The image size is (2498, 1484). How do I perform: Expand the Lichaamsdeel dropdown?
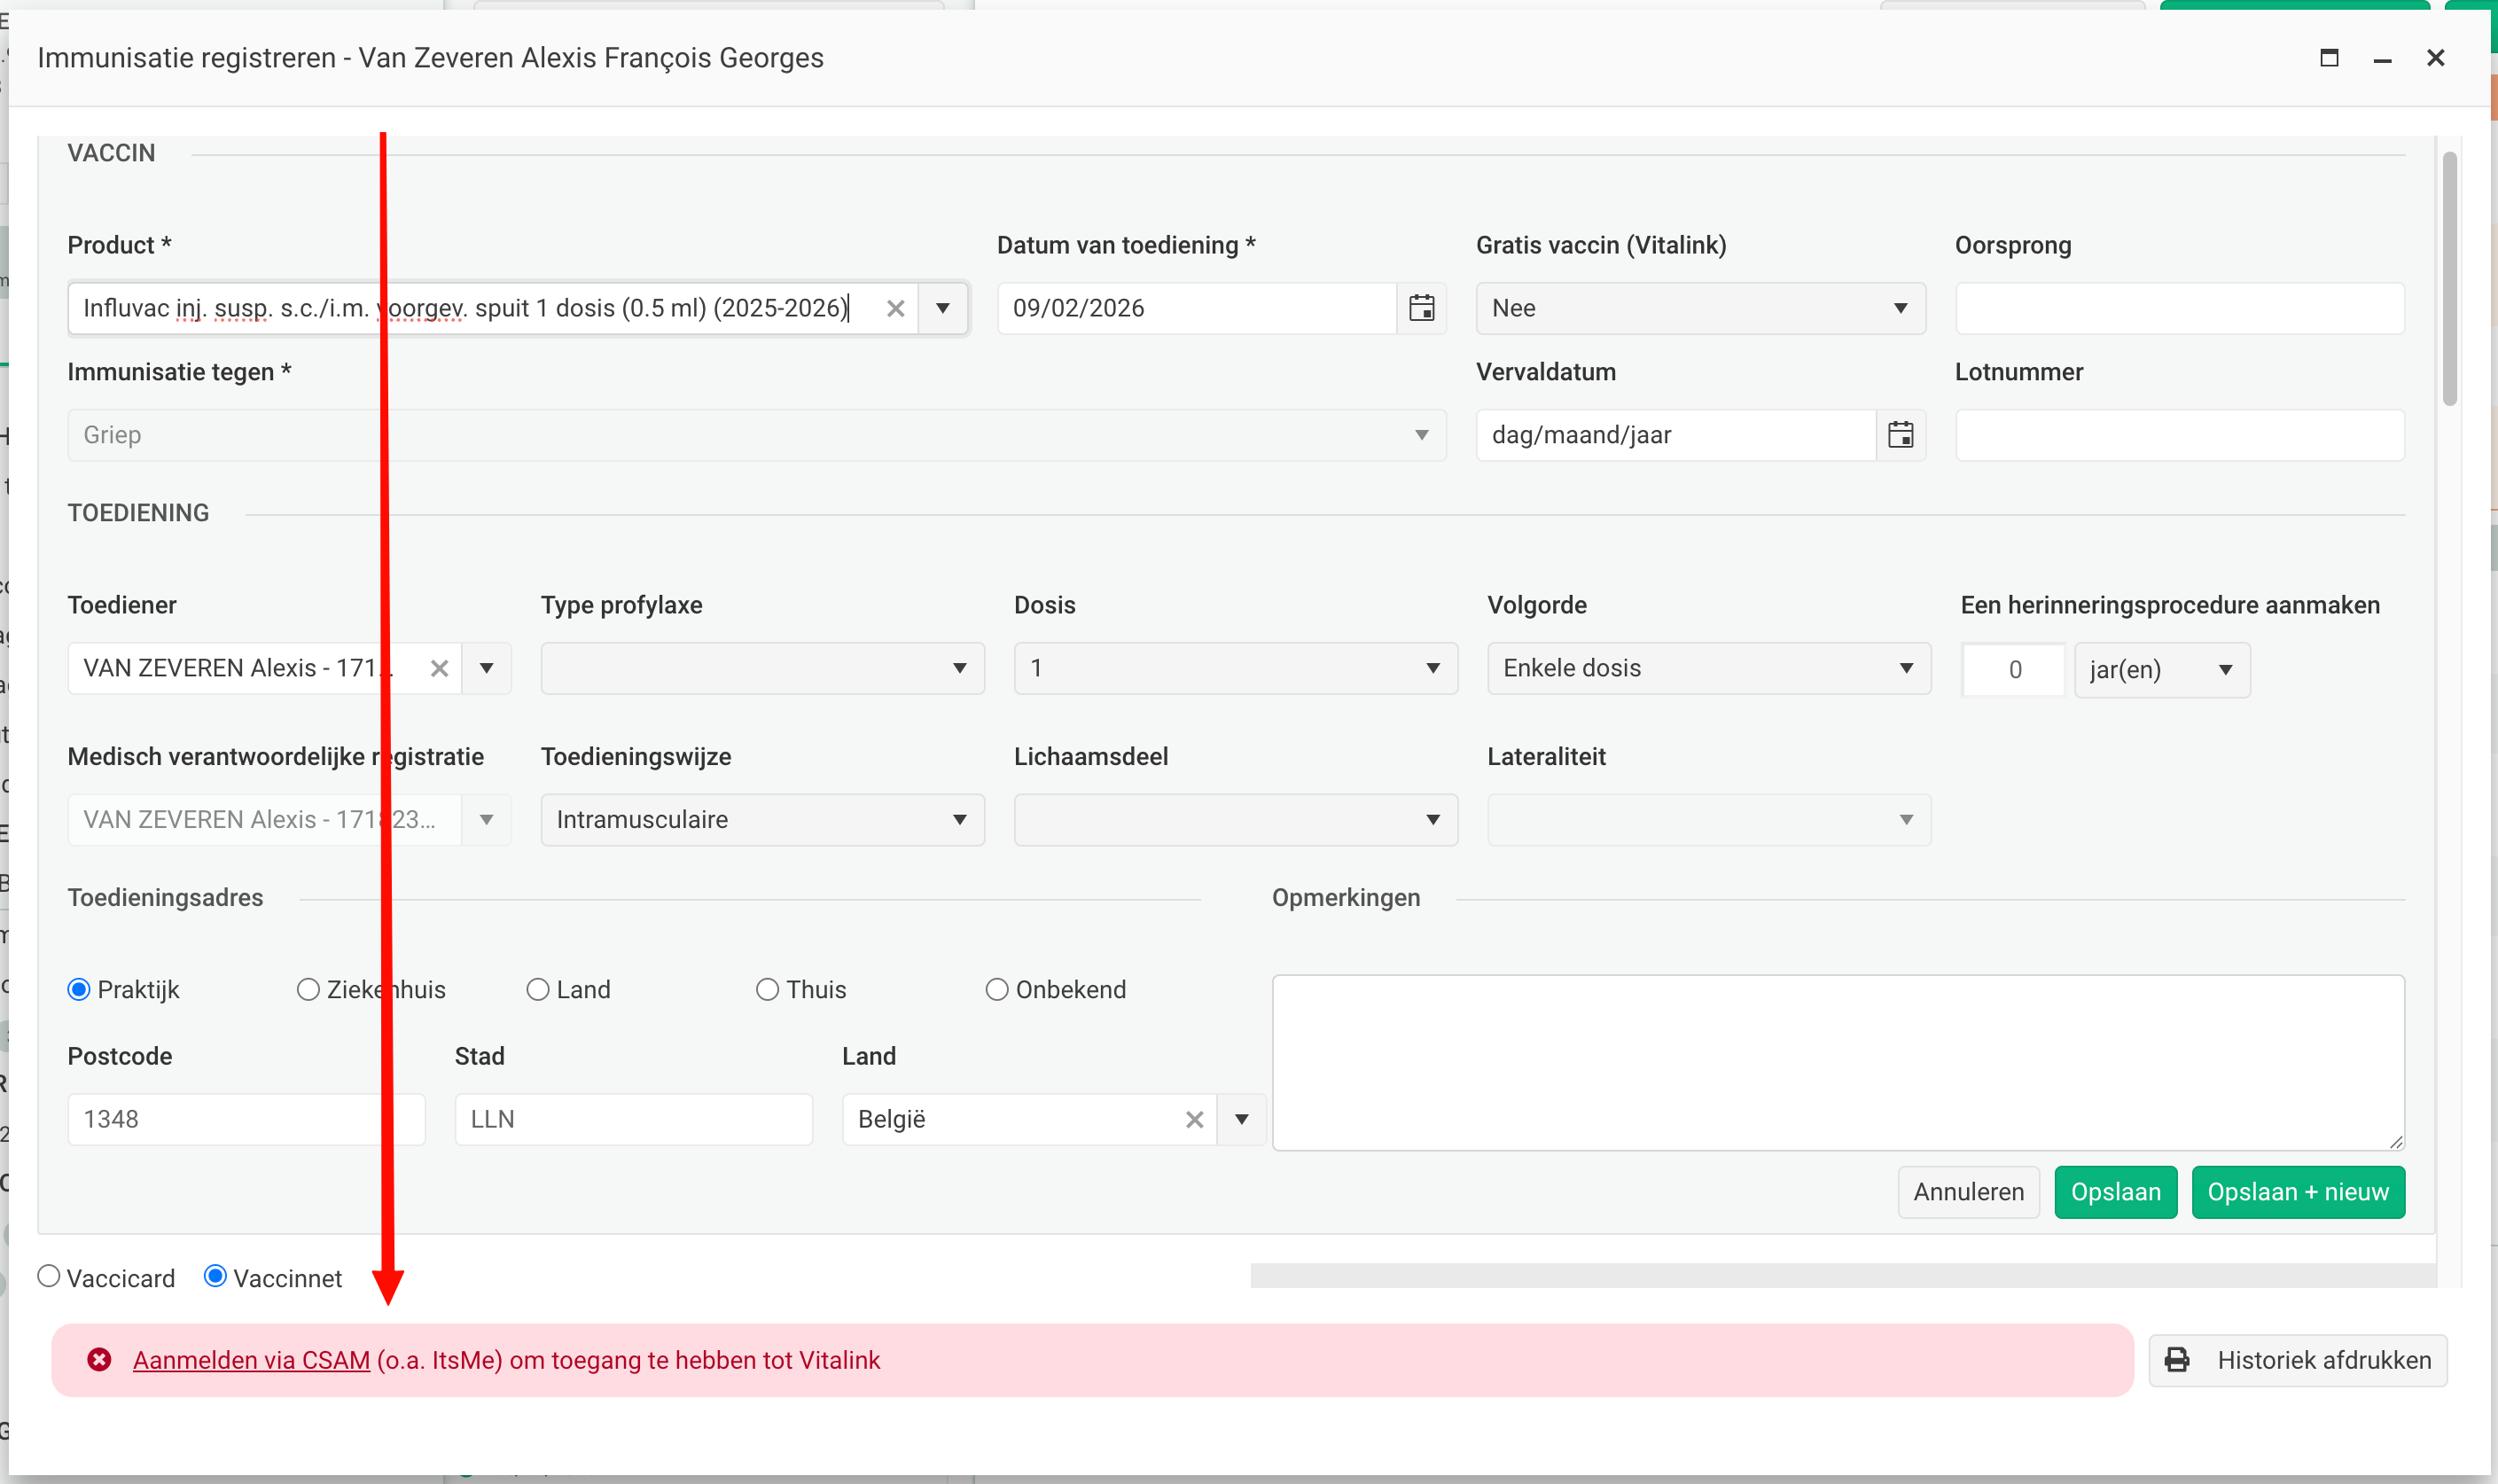(x=1235, y=820)
